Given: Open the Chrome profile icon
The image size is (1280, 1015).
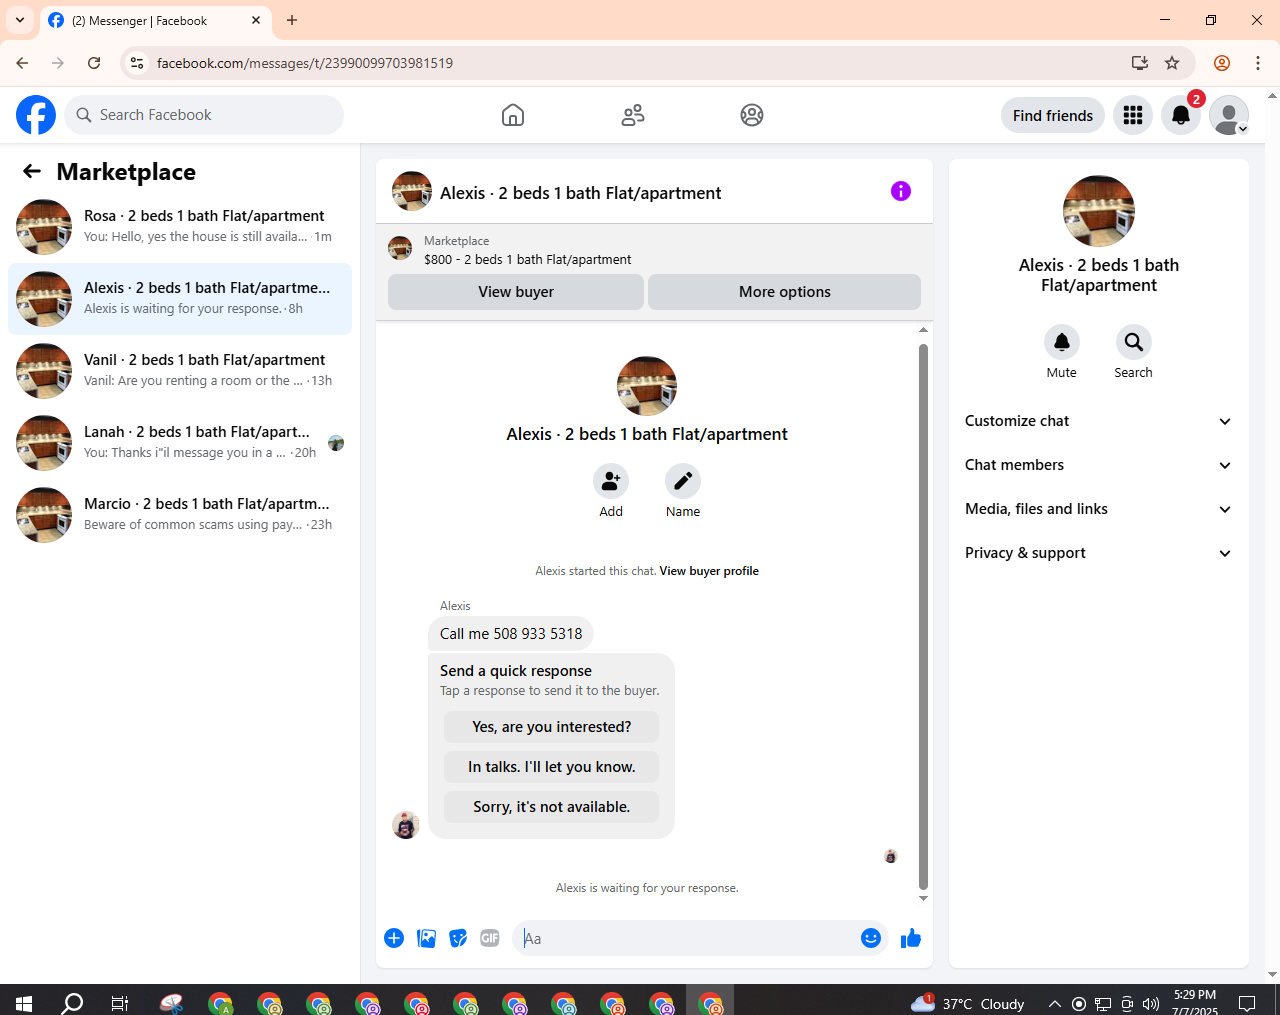Looking at the screenshot, I should click(x=1222, y=63).
